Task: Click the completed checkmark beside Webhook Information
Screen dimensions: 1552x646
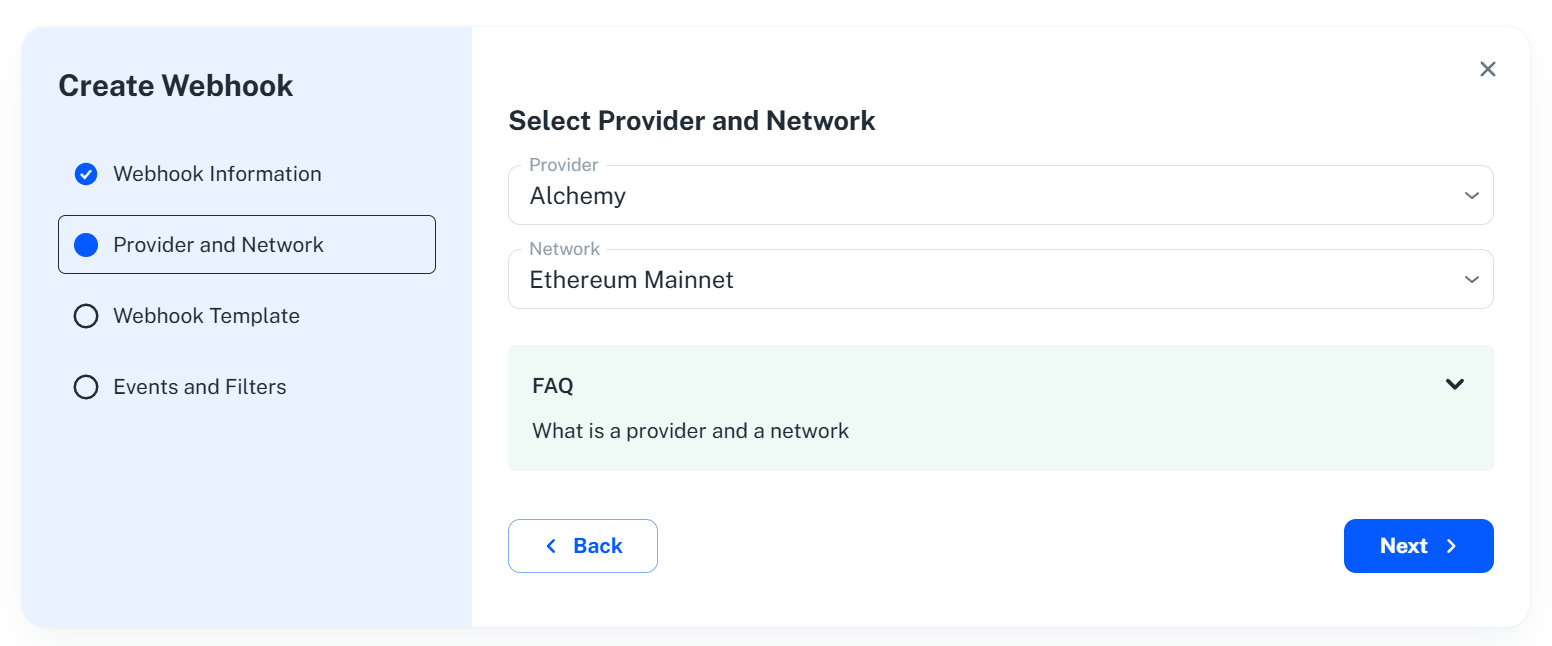Action: (x=86, y=173)
